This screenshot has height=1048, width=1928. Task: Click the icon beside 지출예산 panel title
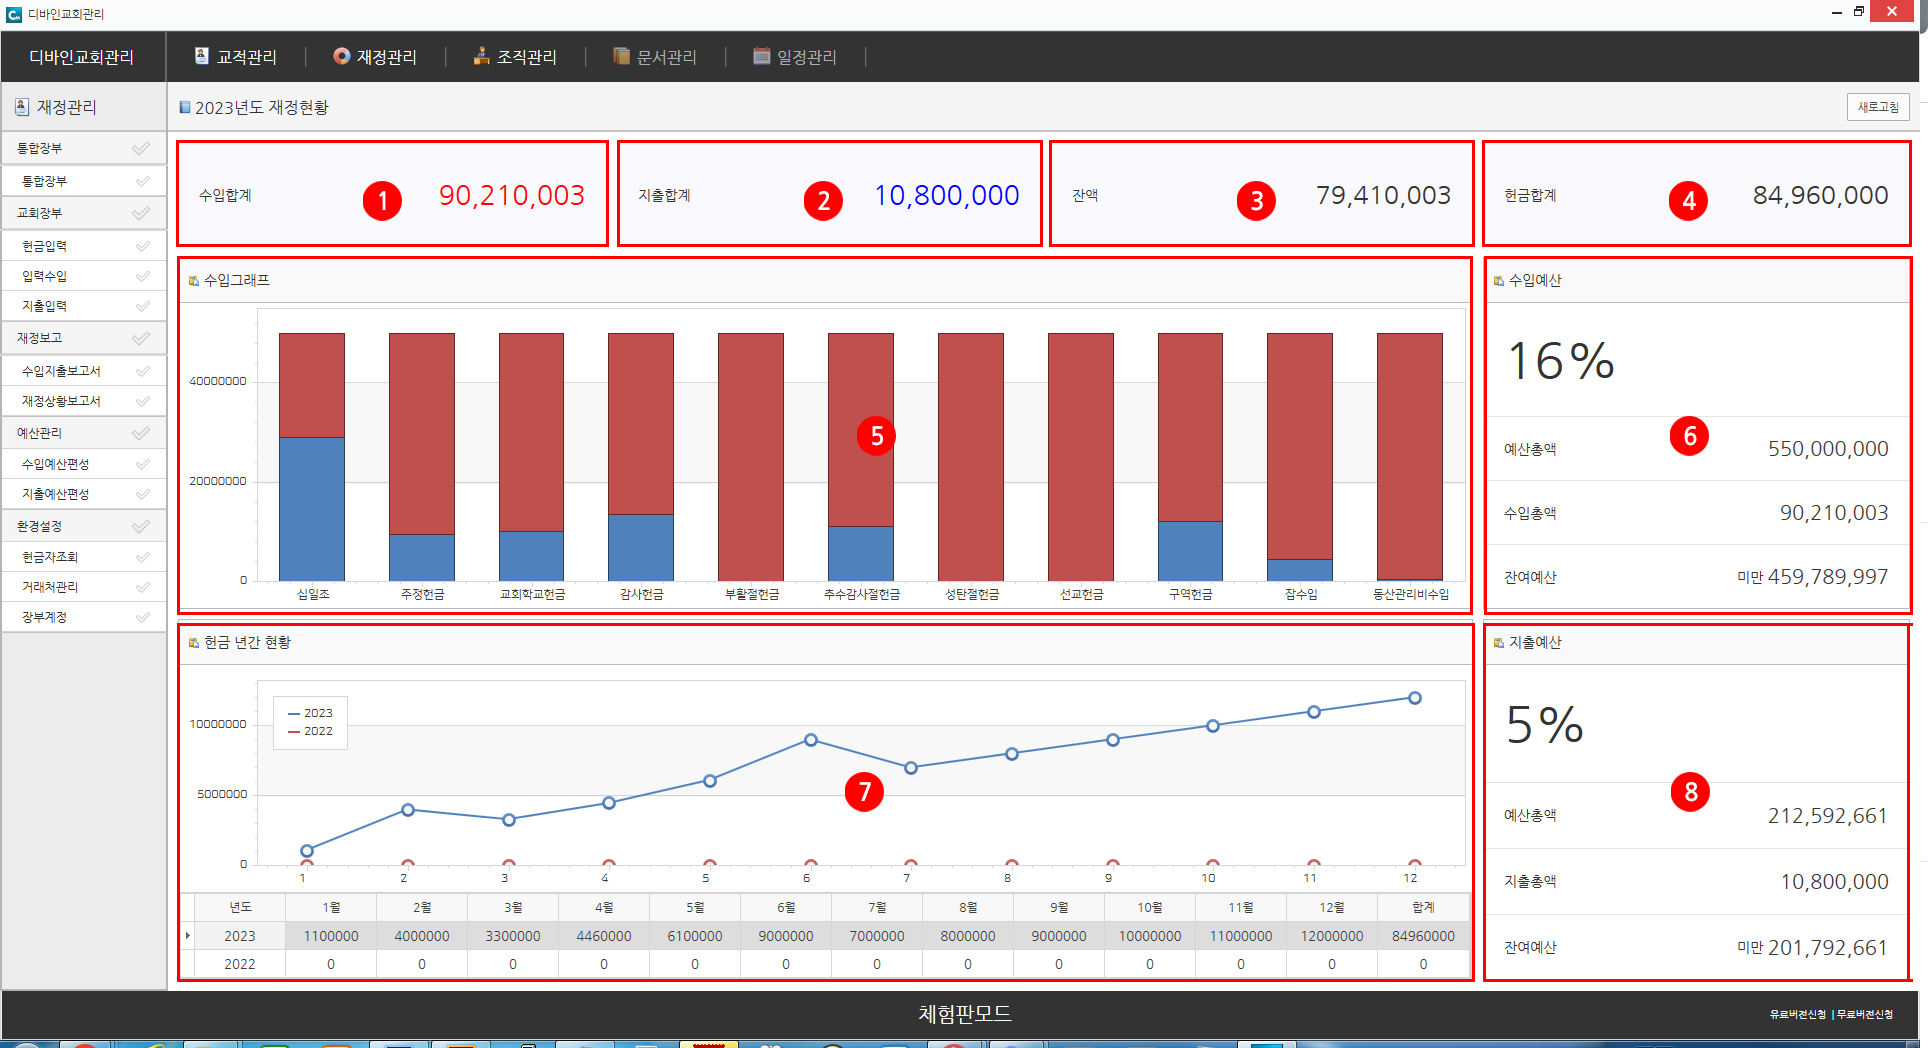pyautogui.click(x=1498, y=643)
